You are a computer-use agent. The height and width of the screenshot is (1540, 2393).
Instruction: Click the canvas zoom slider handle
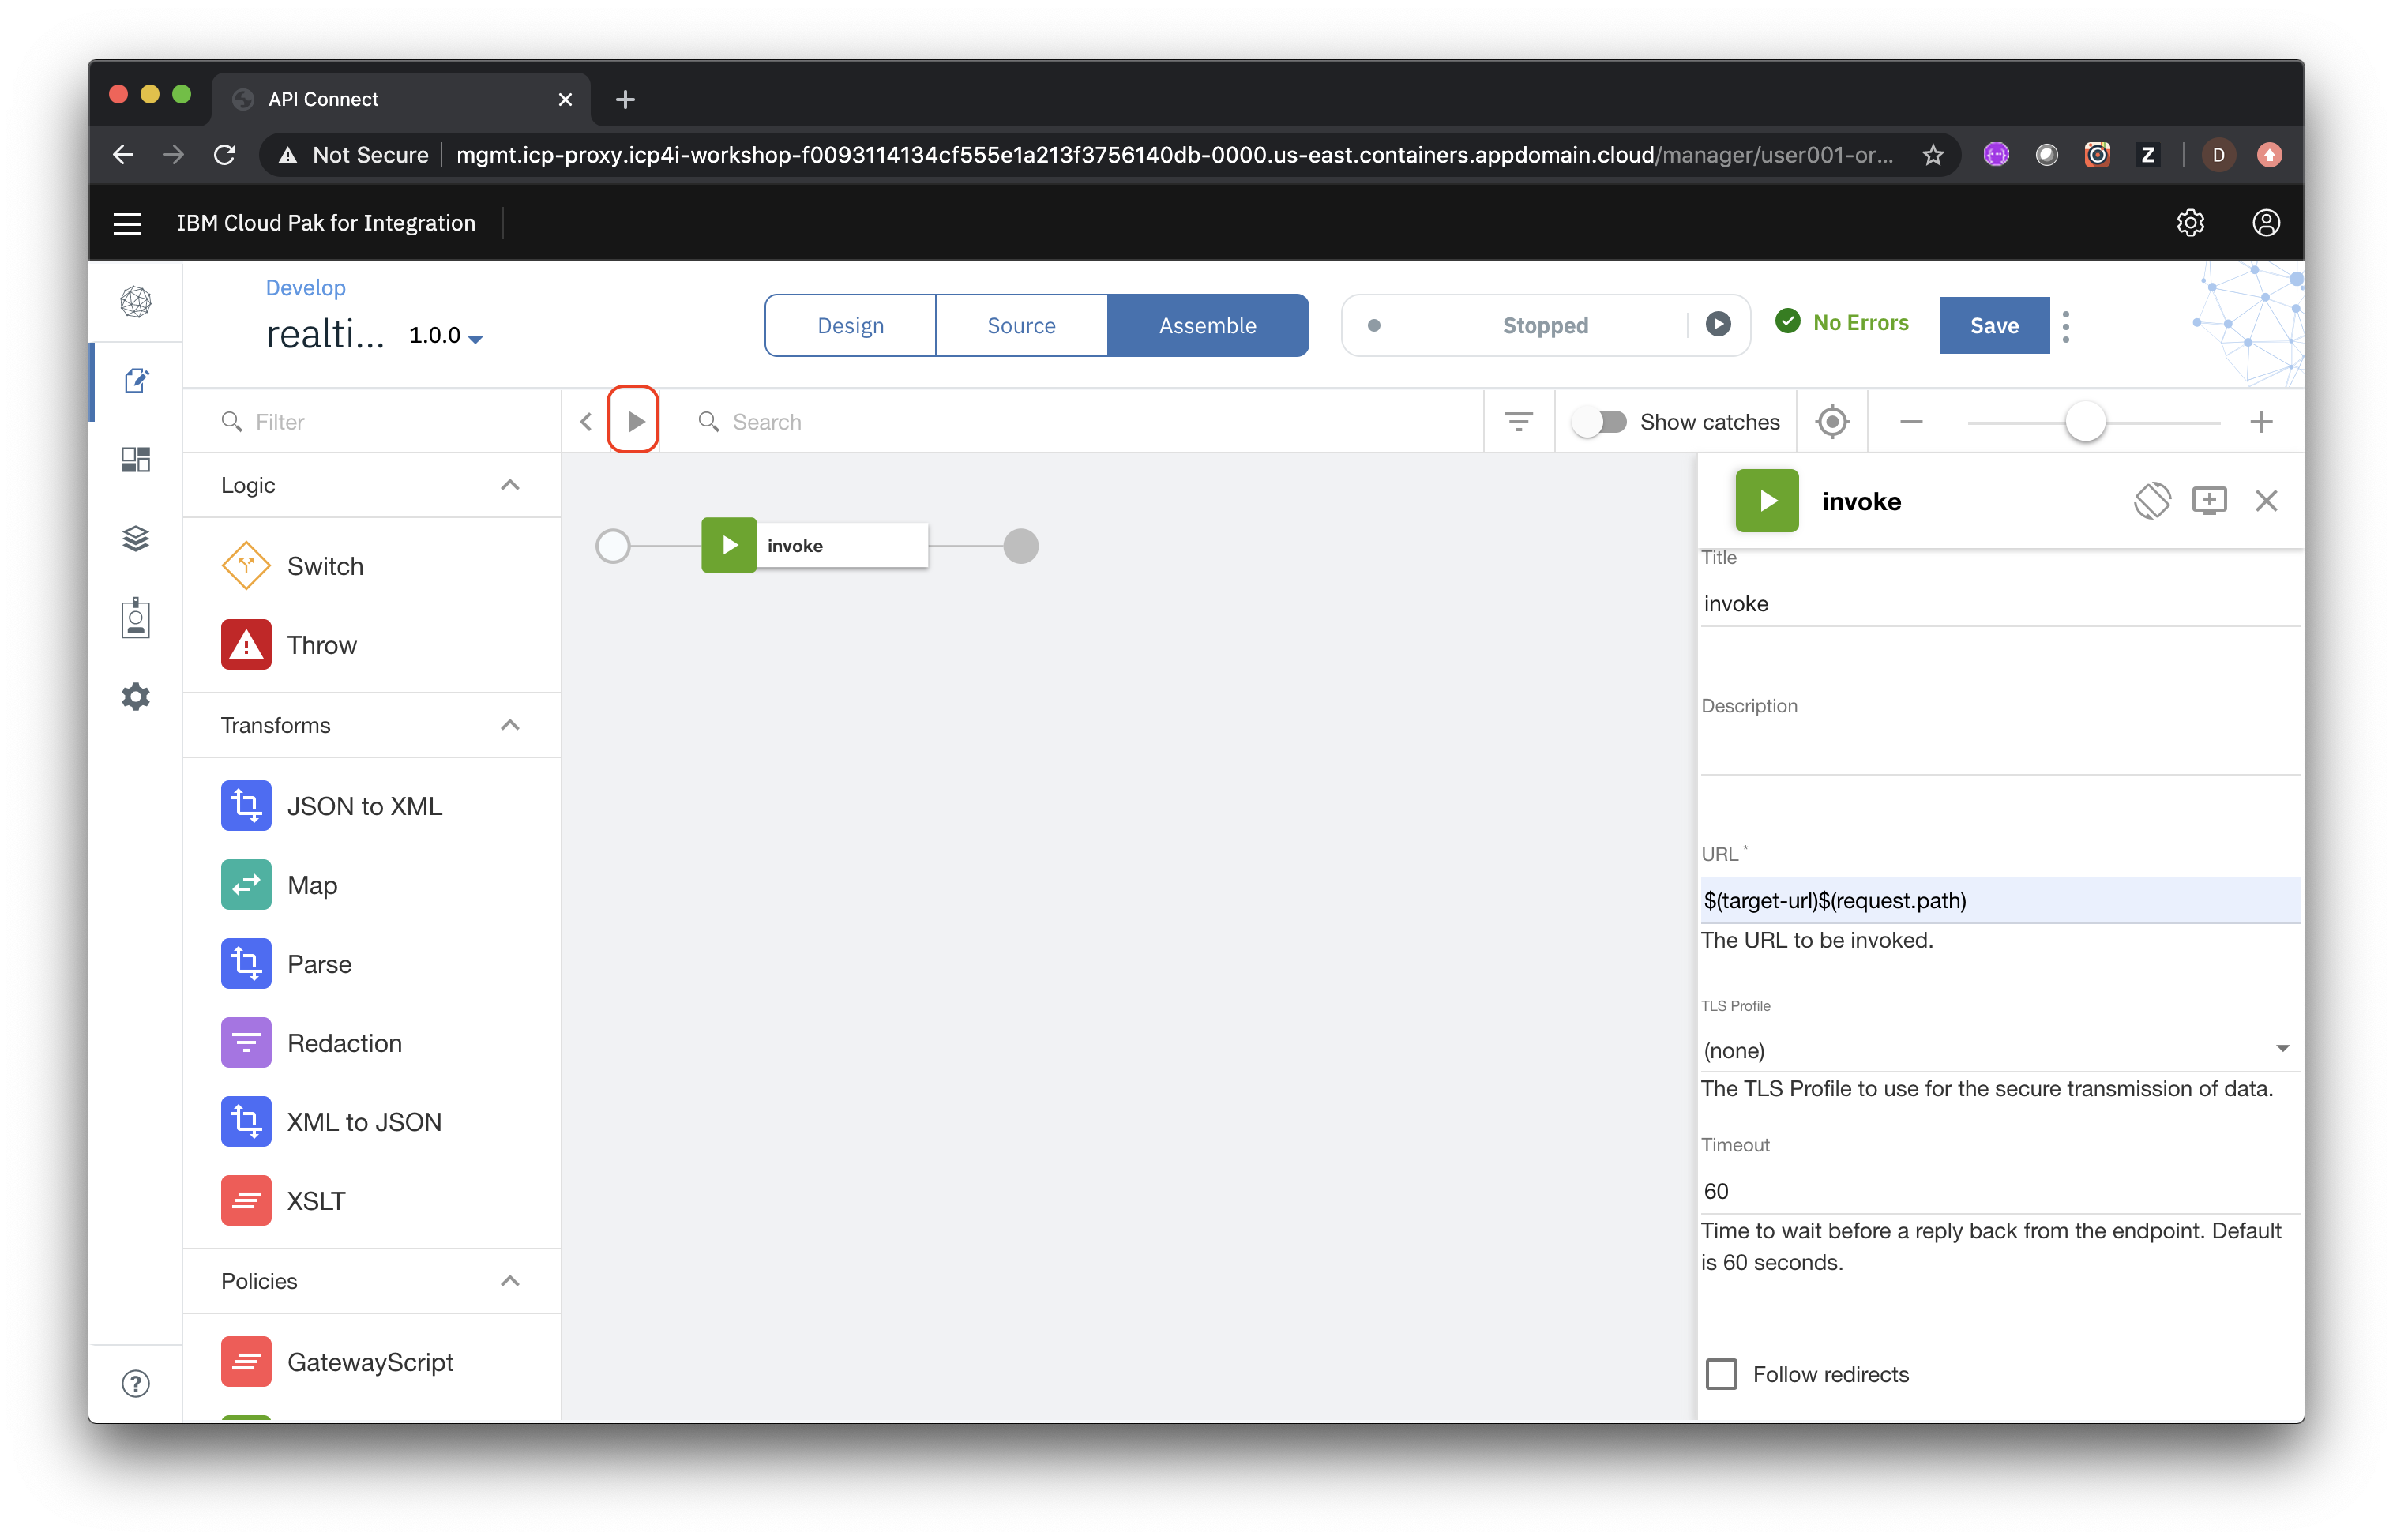pos(2085,422)
